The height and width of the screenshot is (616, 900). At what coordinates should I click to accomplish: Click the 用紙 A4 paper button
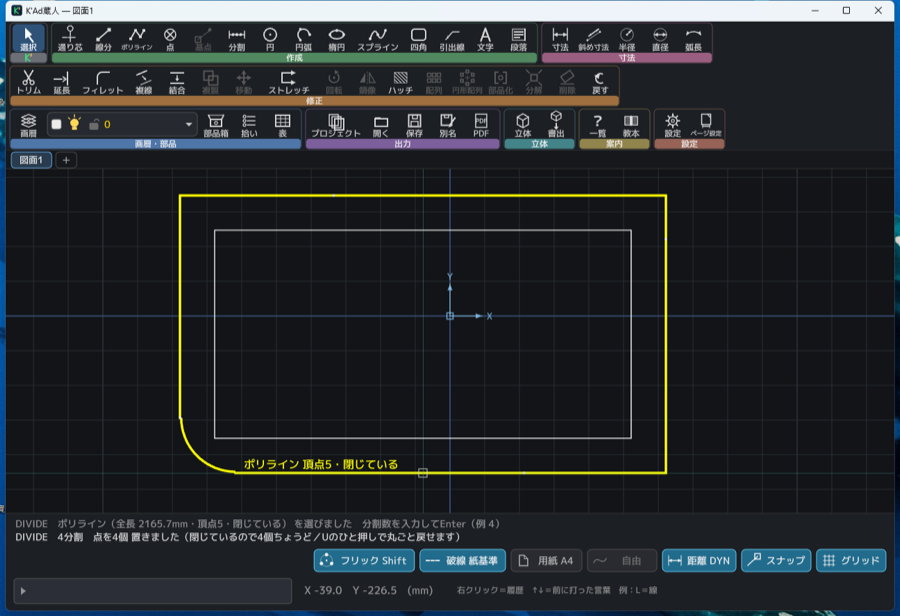[x=546, y=560]
